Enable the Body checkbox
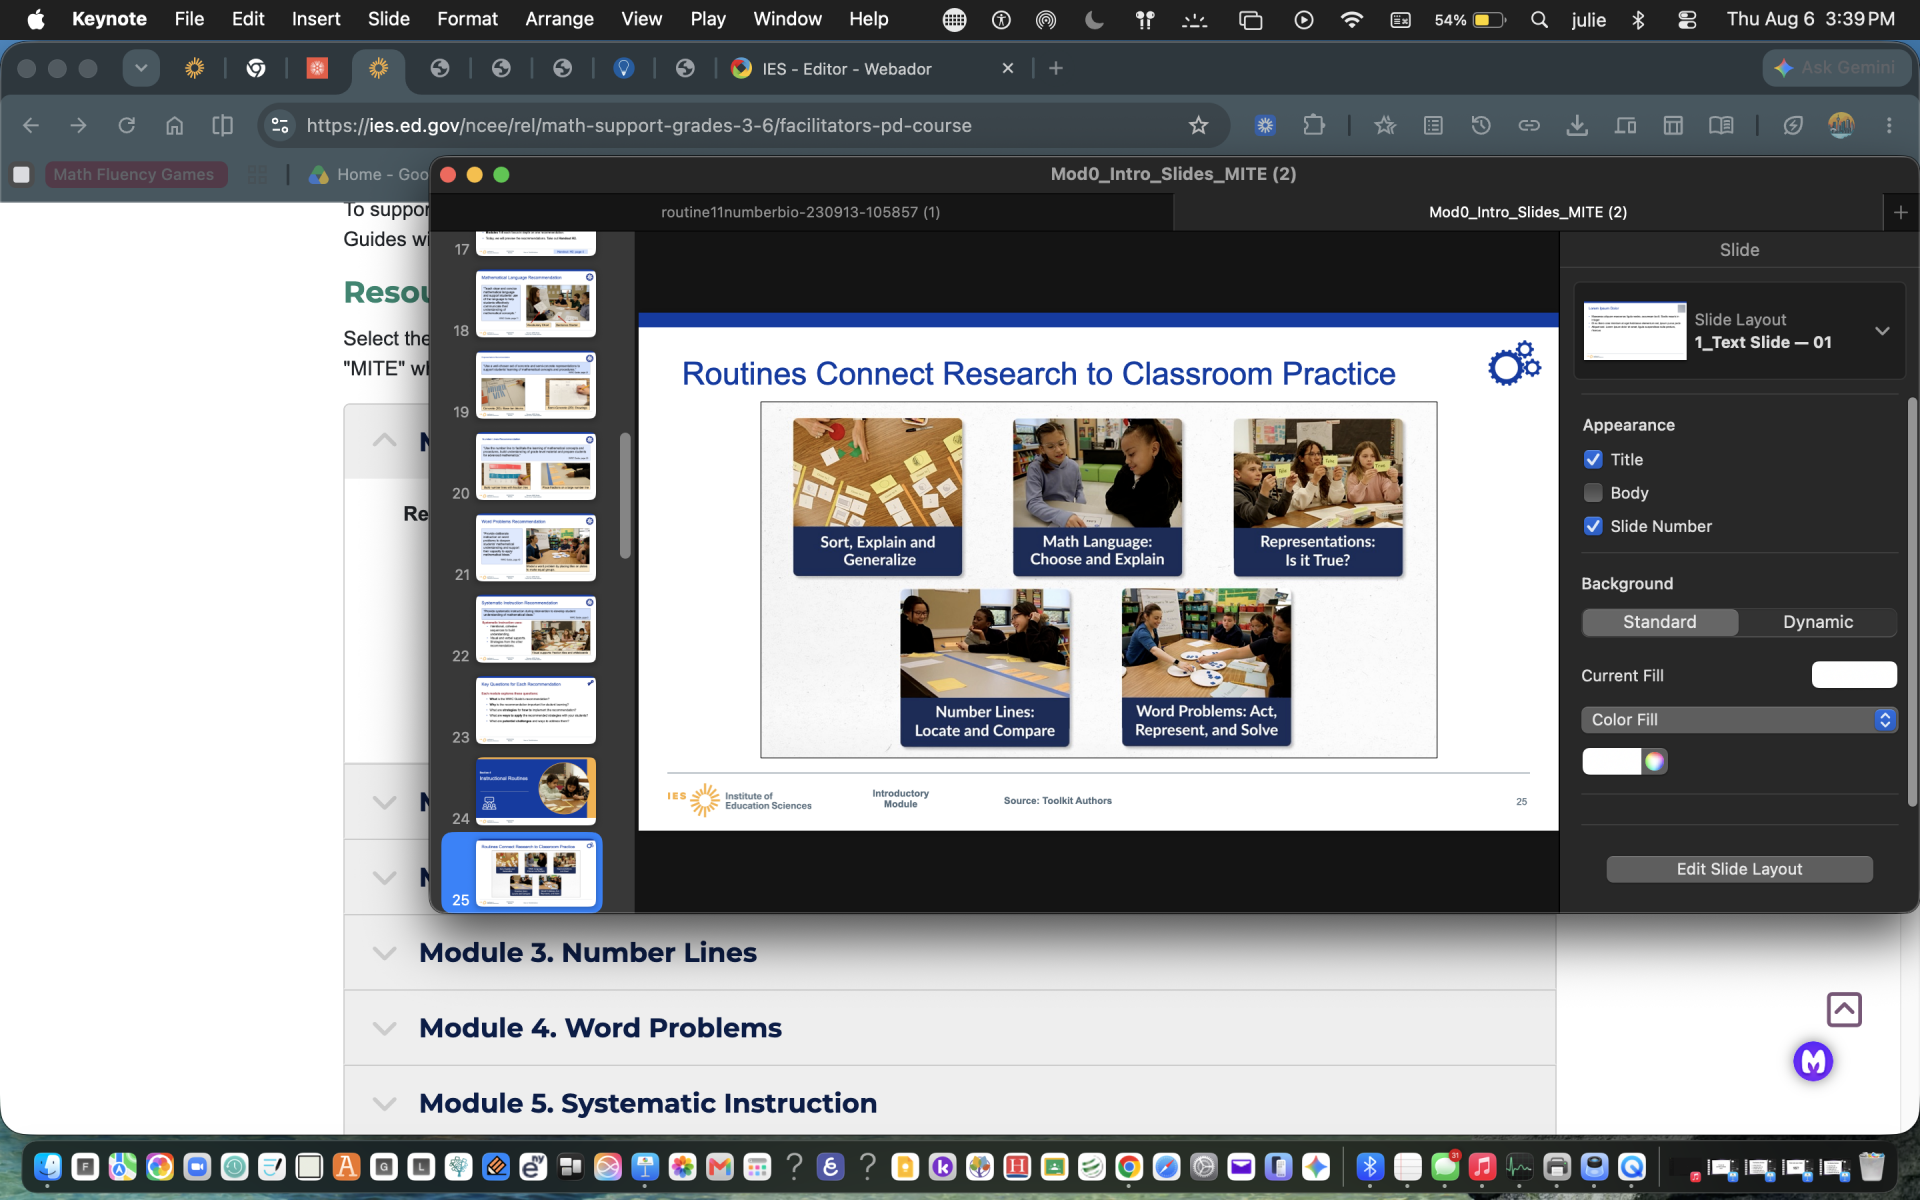 tap(1593, 492)
